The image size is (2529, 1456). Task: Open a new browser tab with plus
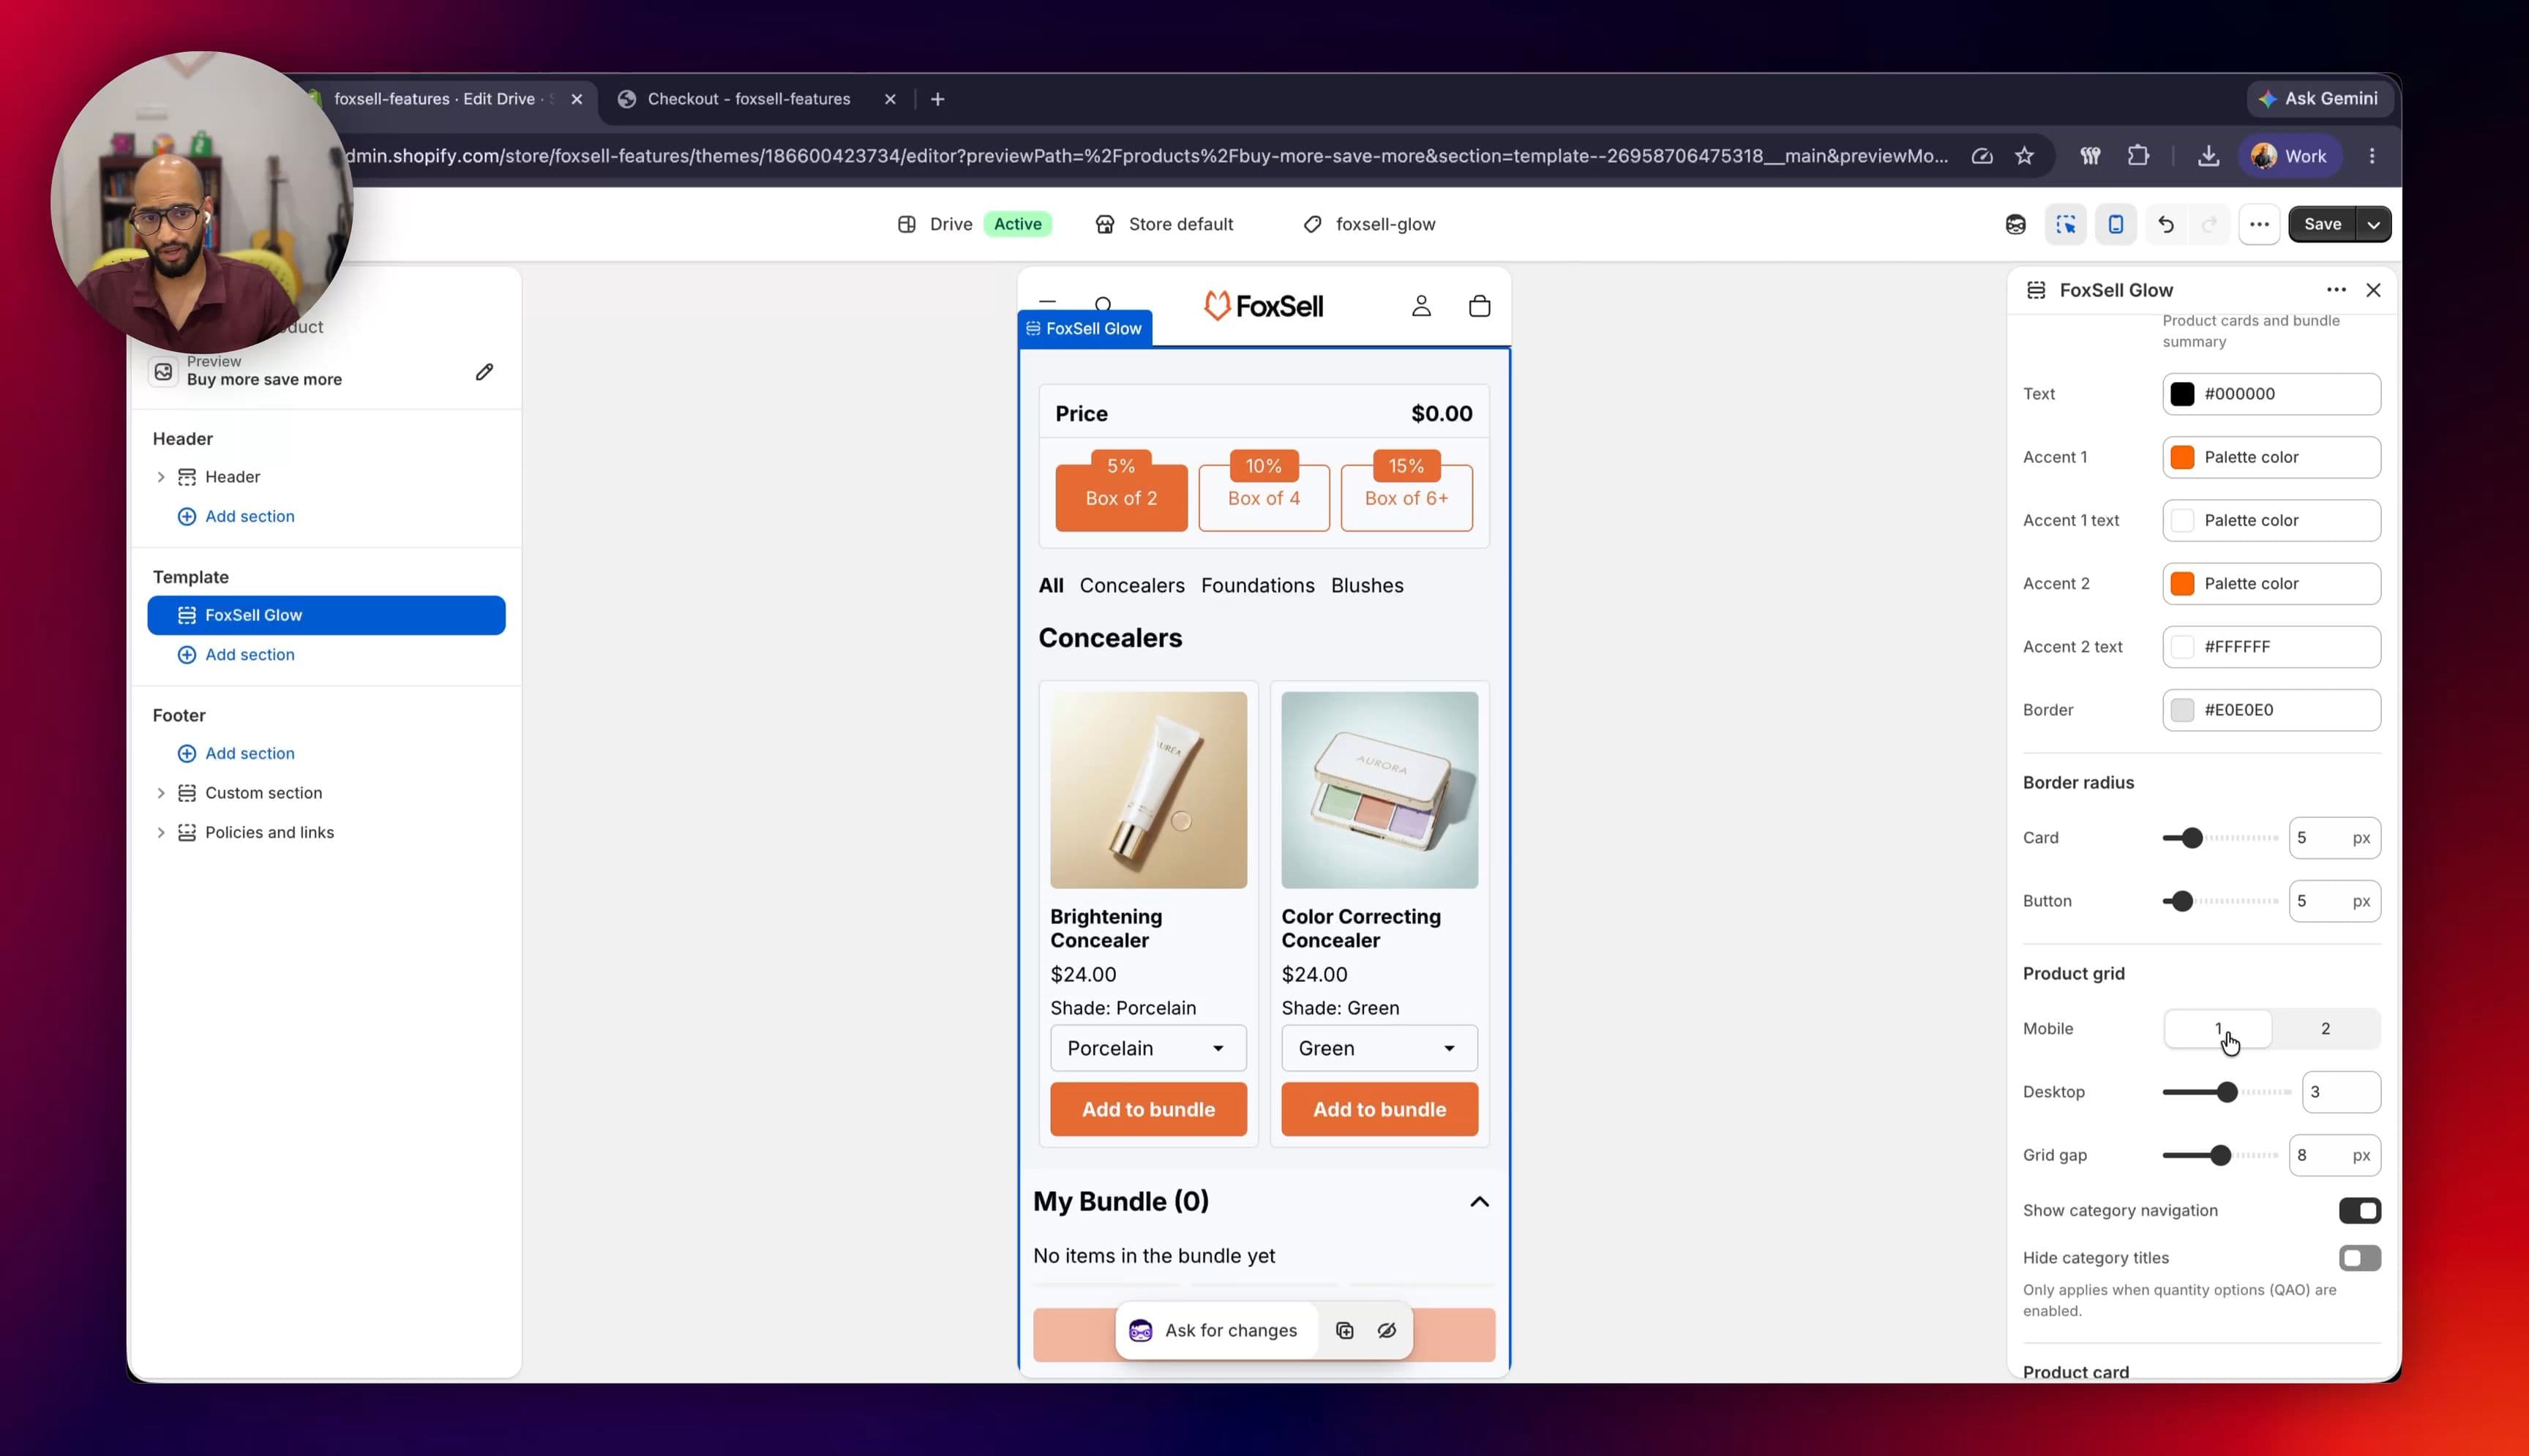(937, 99)
